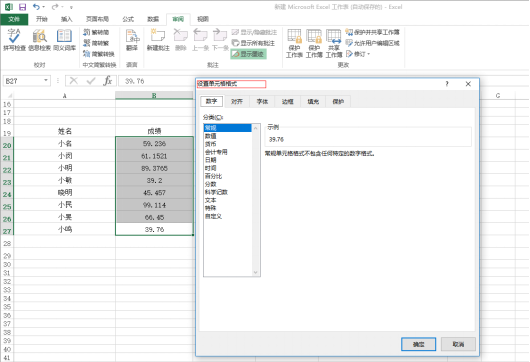The height and width of the screenshot is (362, 530).
Task: Click 共享工作簿 share workbook icon
Action: (x=334, y=43)
